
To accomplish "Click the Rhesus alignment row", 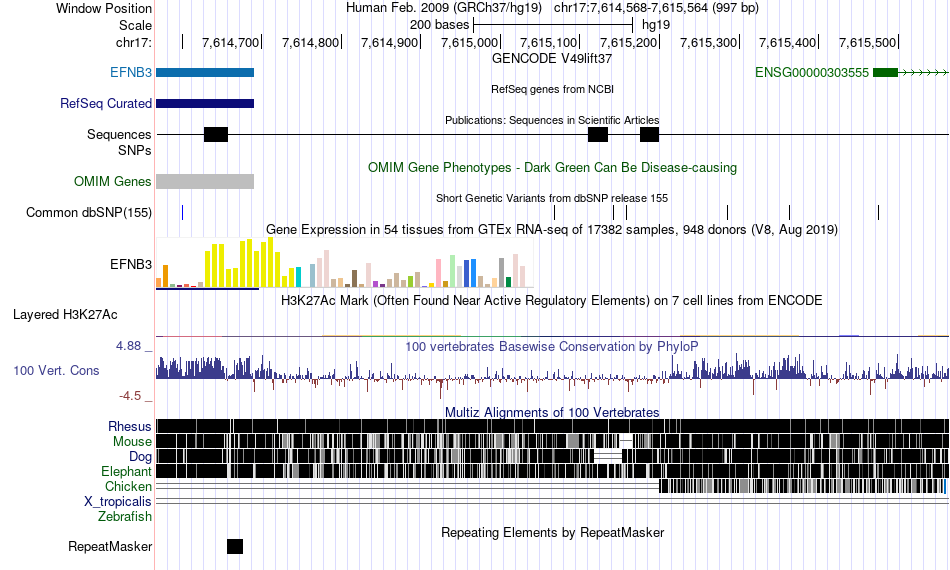I will [553, 426].
